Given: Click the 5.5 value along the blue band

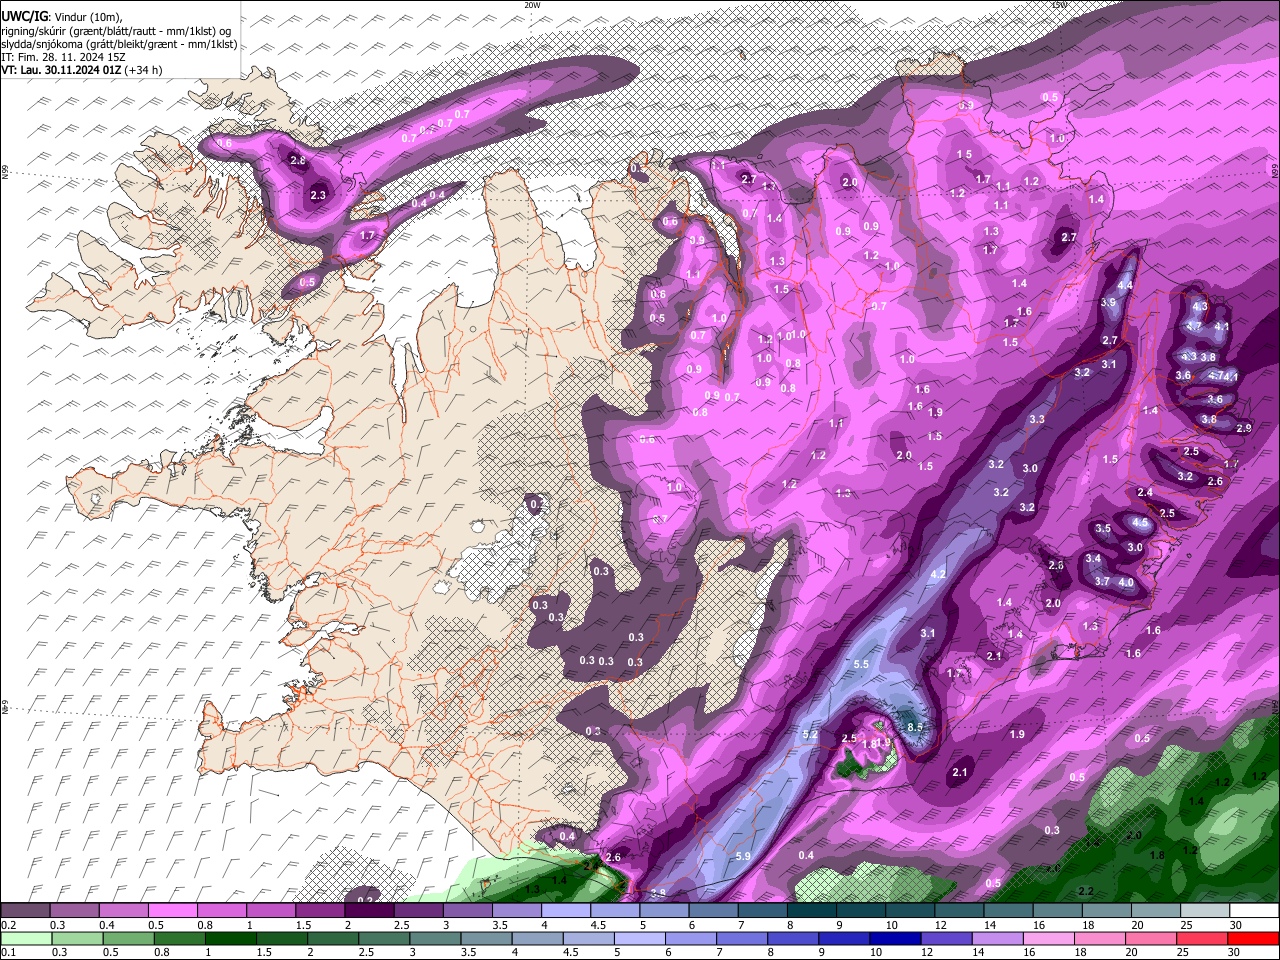Looking at the screenshot, I should pyautogui.click(x=862, y=664).
